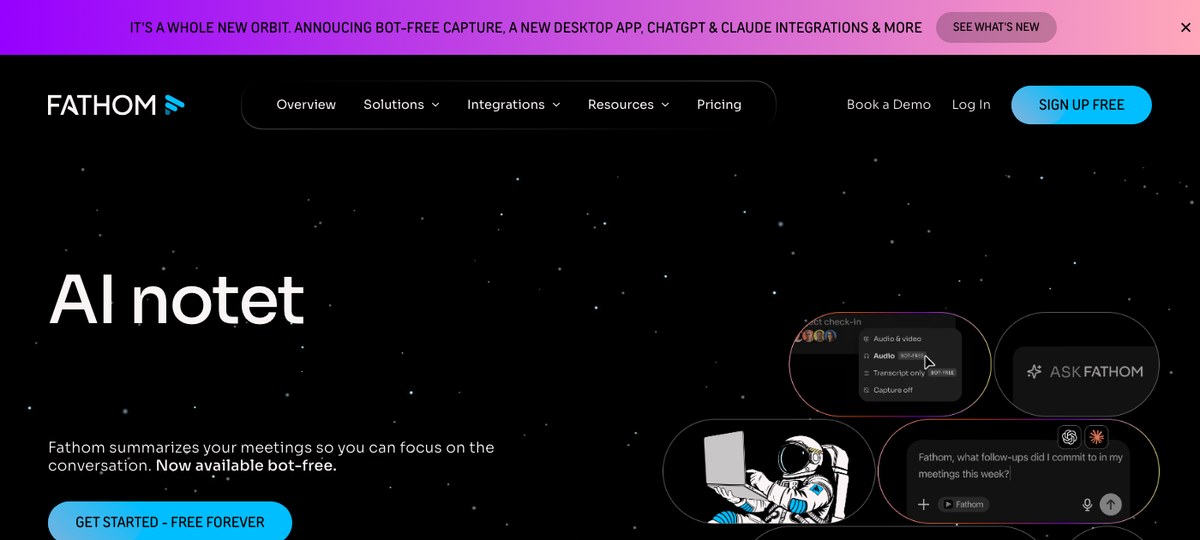Image resolution: width=1200 pixels, height=540 pixels.
Task: Open the Overview page
Action: click(306, 104)
